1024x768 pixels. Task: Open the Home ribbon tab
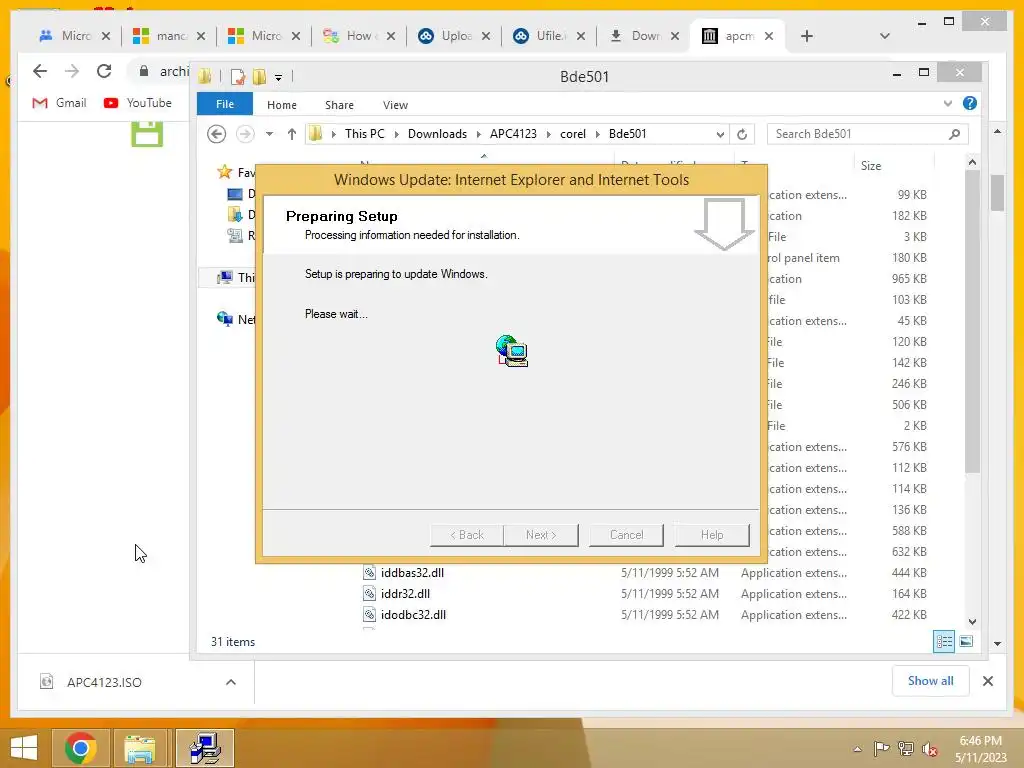coord(281,104)
